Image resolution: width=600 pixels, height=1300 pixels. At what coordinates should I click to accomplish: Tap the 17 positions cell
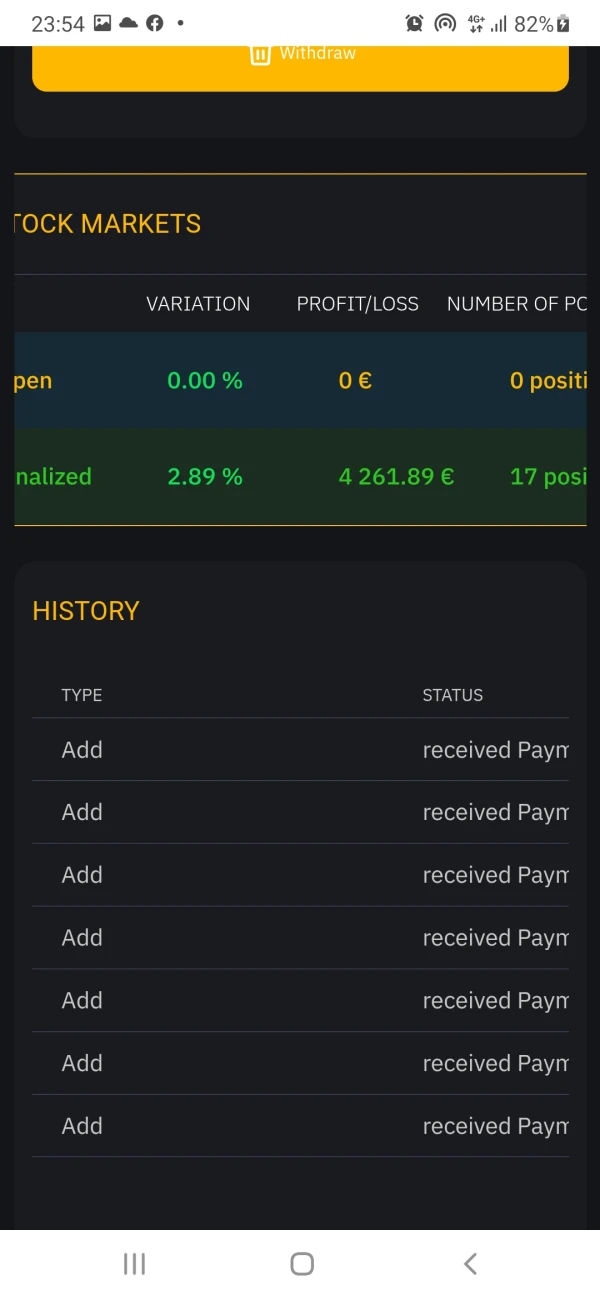(x=547, y=477)
